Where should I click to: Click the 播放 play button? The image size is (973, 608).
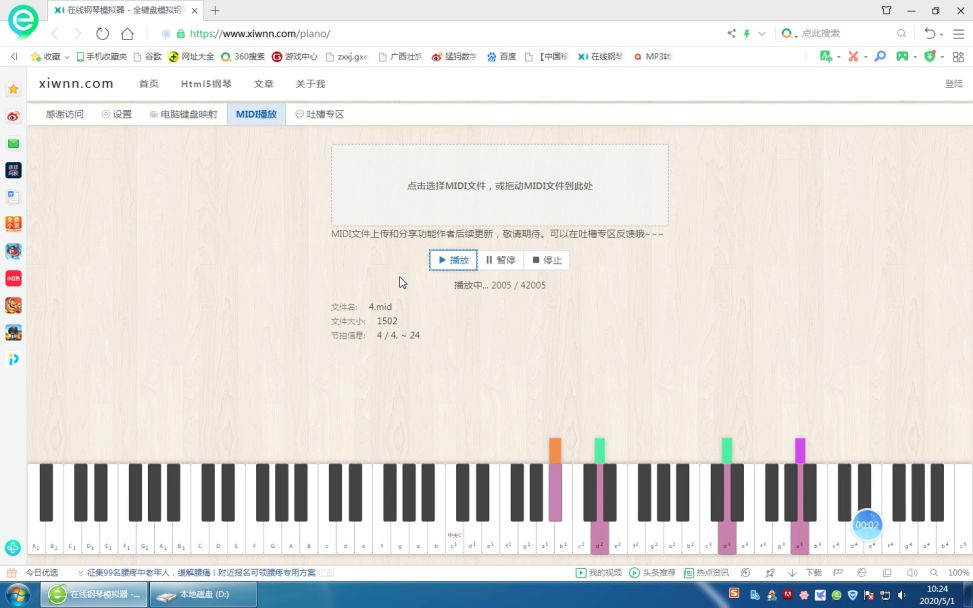coord(454,260)
